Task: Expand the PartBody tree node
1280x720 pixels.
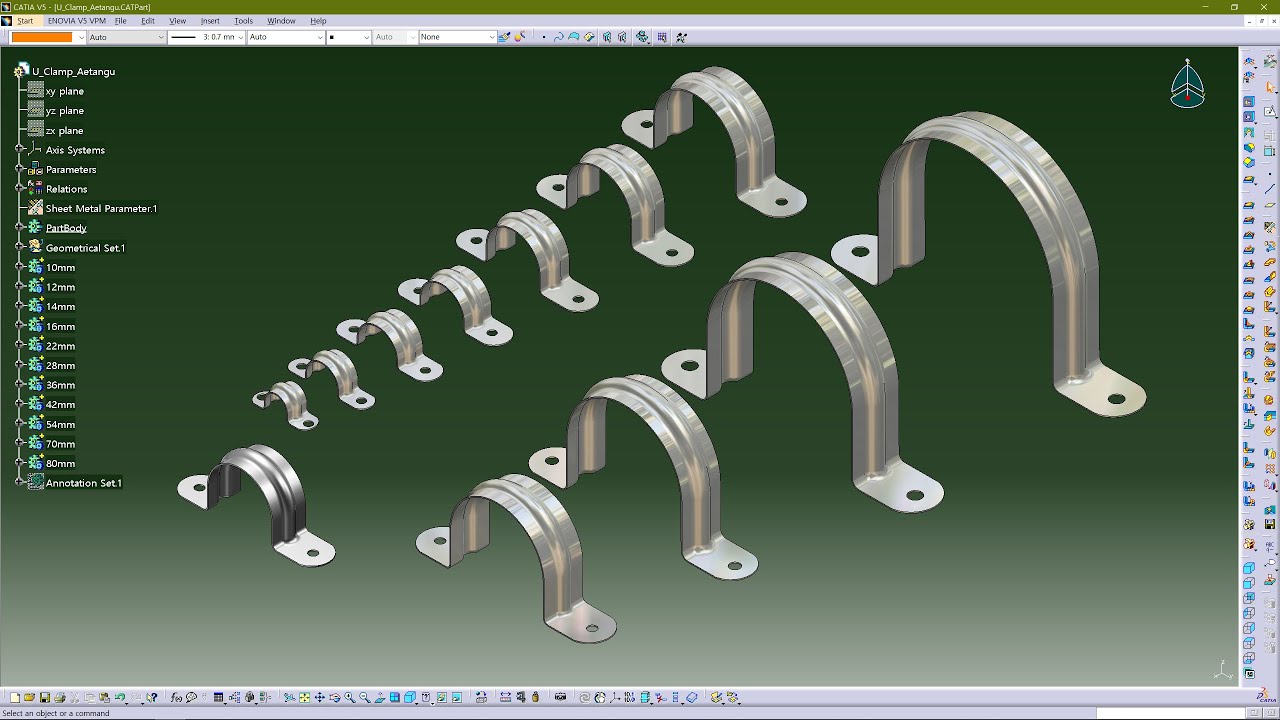Action: coord(19,227)
